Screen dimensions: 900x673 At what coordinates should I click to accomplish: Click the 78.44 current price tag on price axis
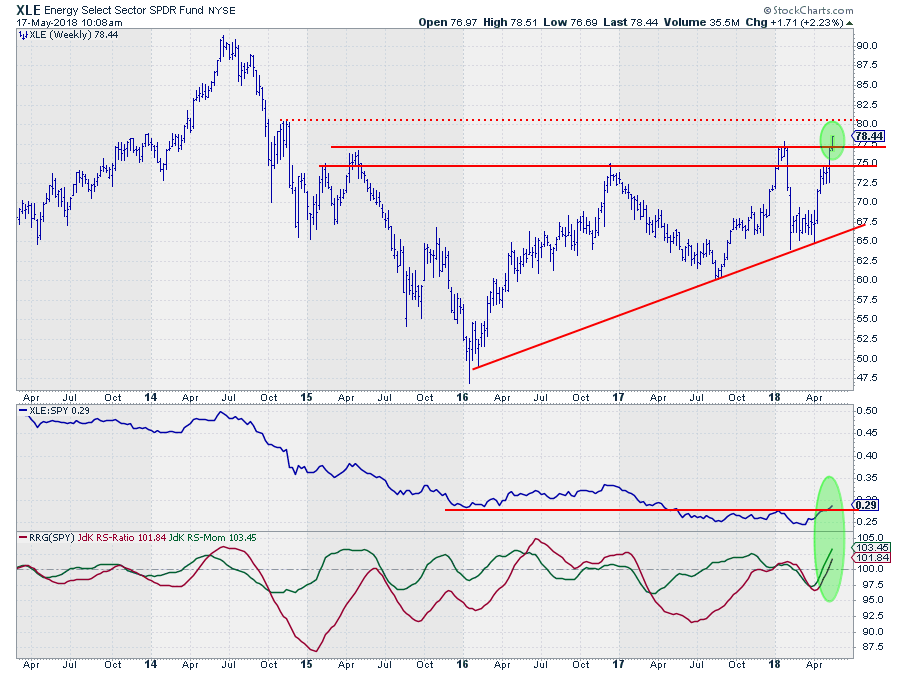pos(869,136)
